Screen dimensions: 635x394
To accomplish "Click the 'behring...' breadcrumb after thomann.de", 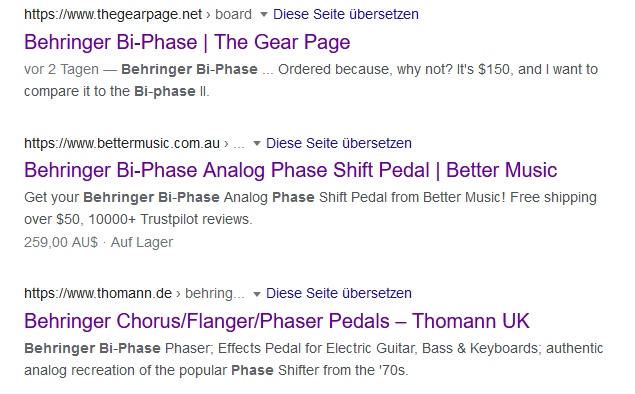I will pos(215,293).
